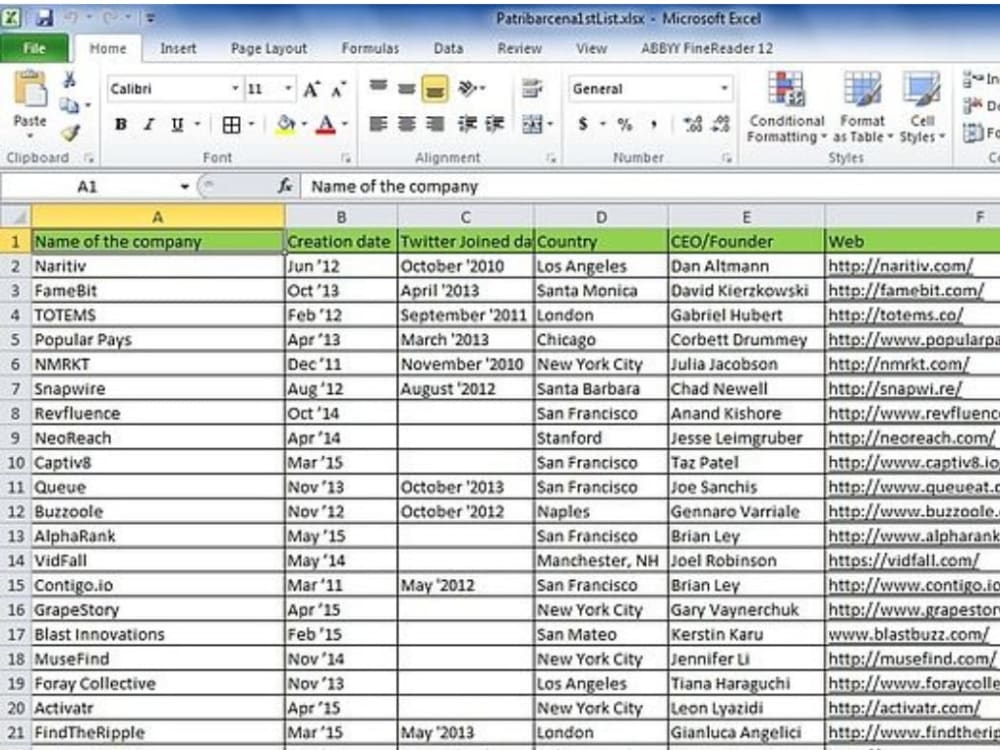Viewport: 1000px width, 750px height.
Task: Open Borders dropdown arrow
Action: (x=251, y=124)
